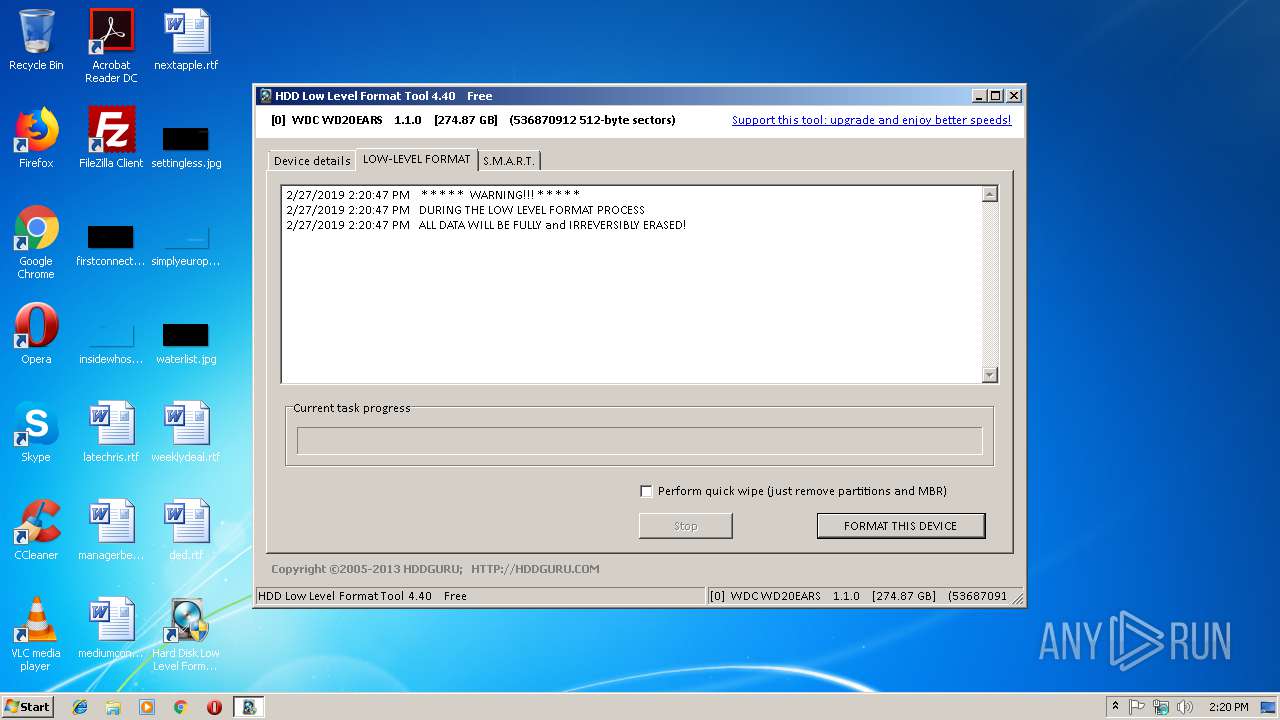Open ded.rtf document icon
1280x720 pixels.
pos(186,530)
